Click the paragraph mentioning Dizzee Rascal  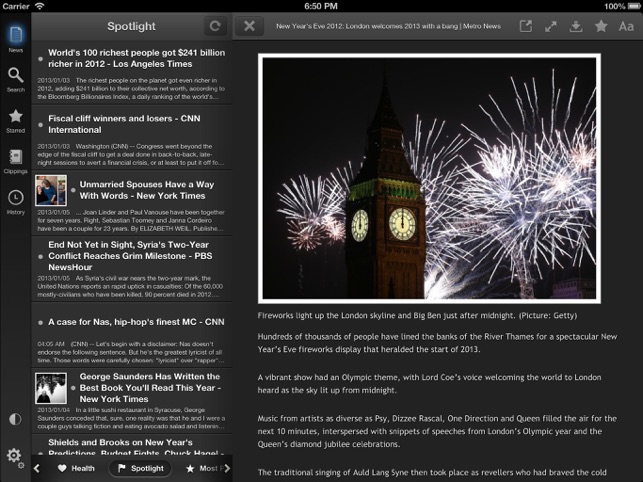[x=437, y=431]
